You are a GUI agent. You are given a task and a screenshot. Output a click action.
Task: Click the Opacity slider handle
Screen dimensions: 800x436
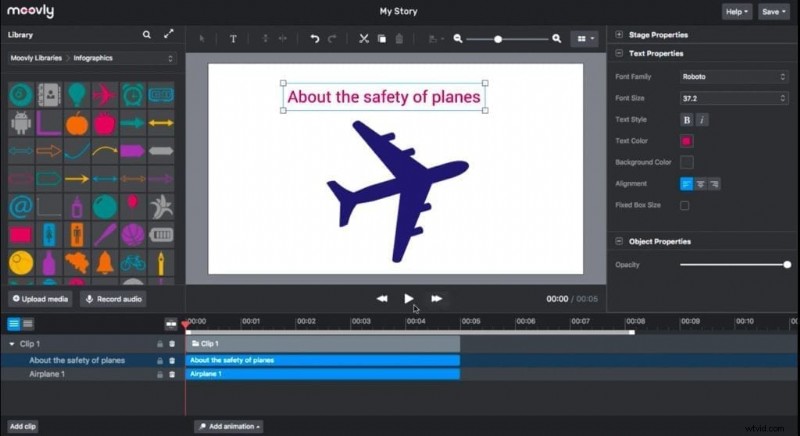pyautogui.click(x=787, y=265)
